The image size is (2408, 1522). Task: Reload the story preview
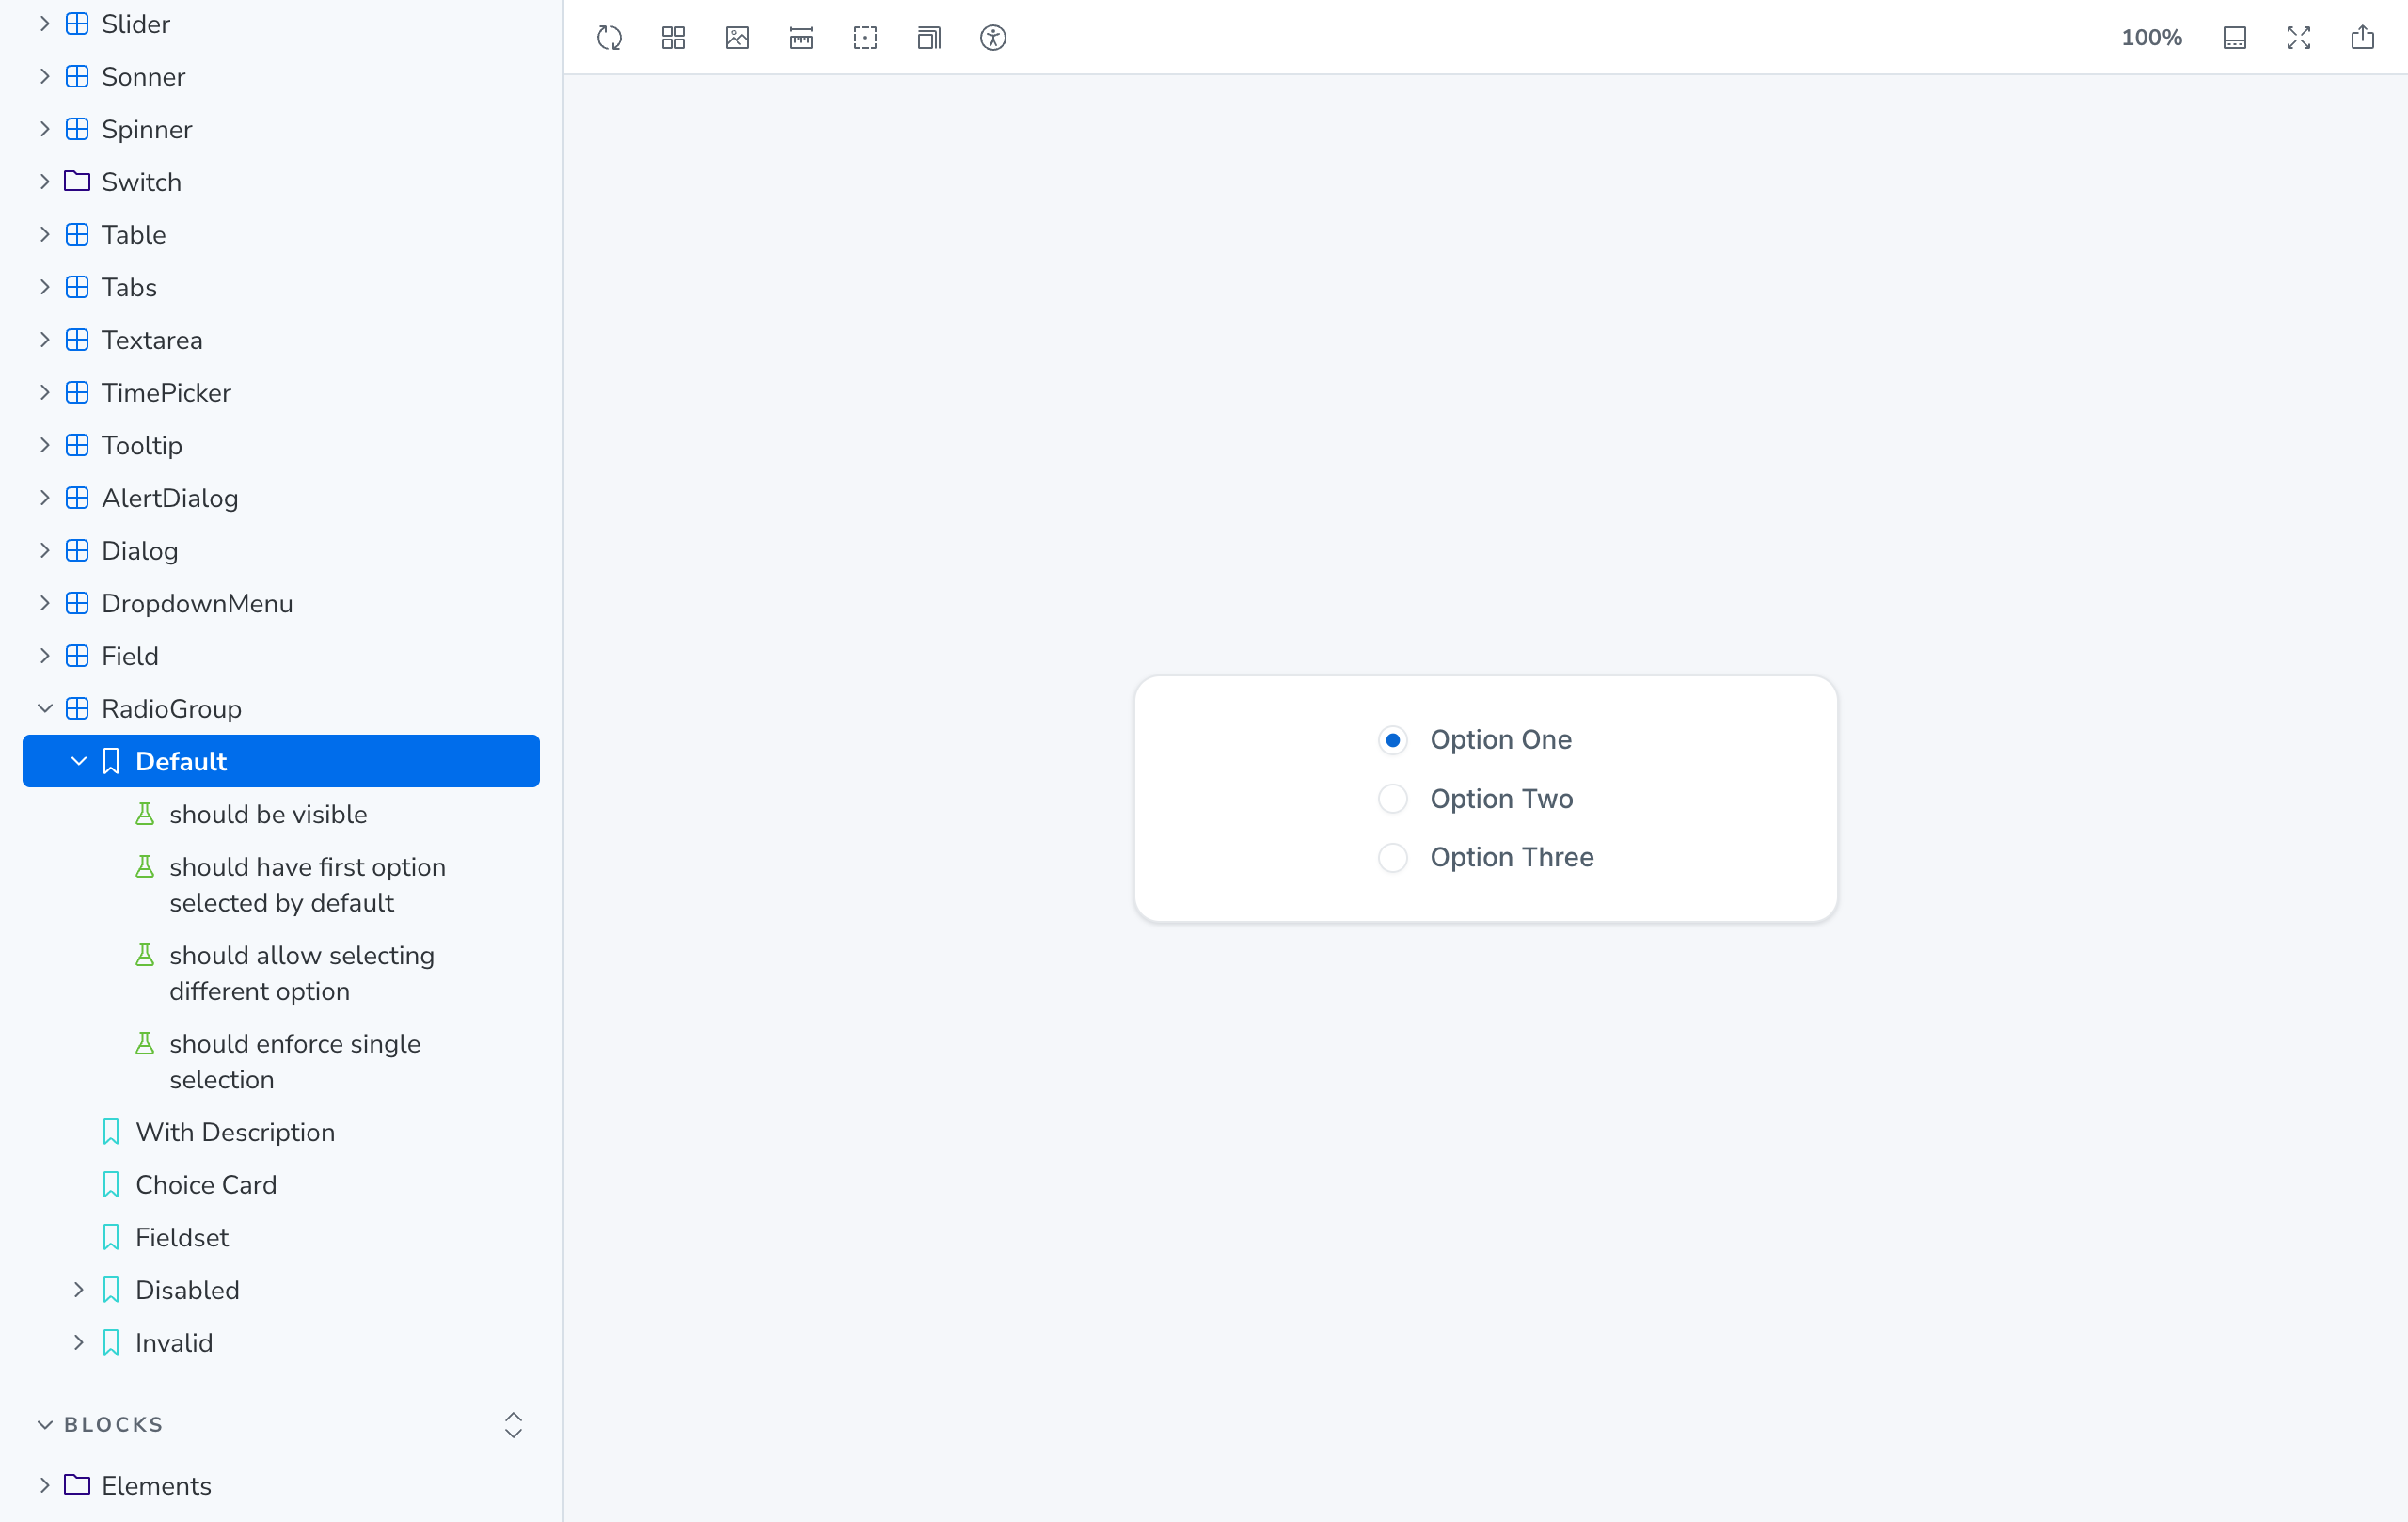pos(608,38)
